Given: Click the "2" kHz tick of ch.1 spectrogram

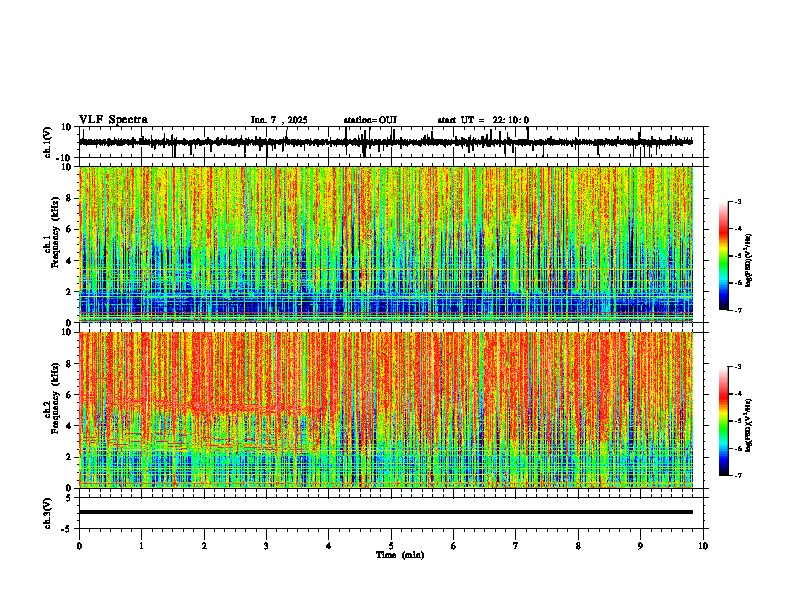Looking at the screenshot, I should (69, 291).
